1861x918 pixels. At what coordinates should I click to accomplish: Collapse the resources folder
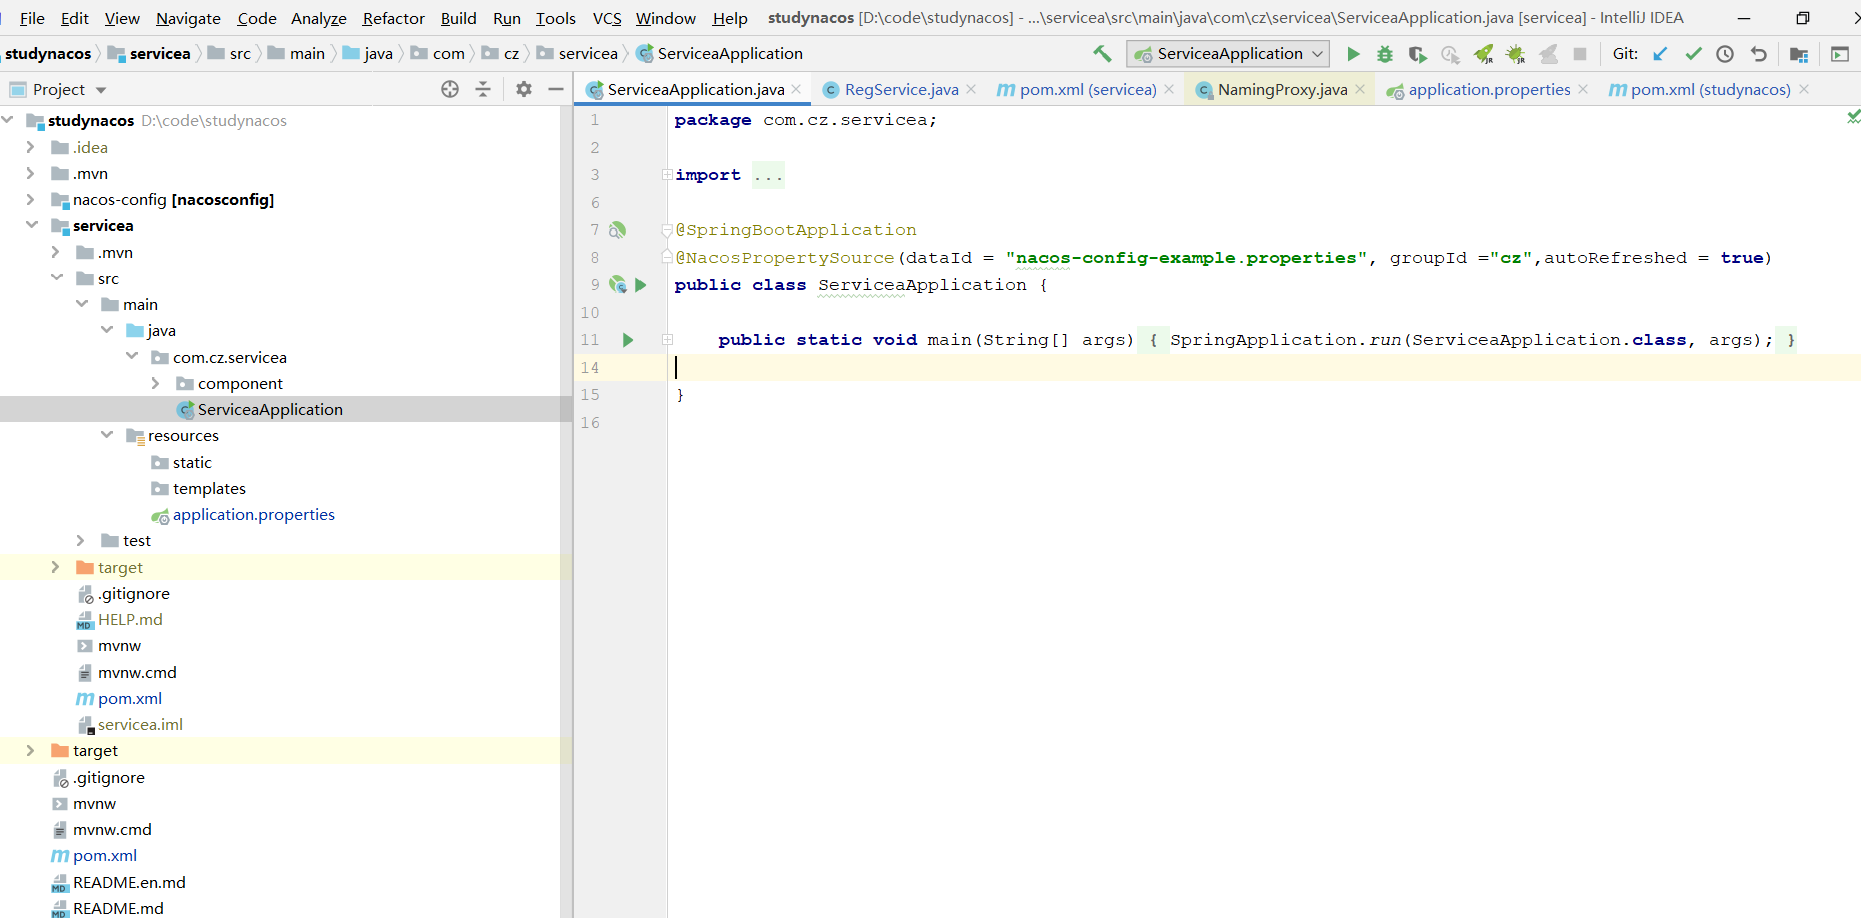coord(107,435)
